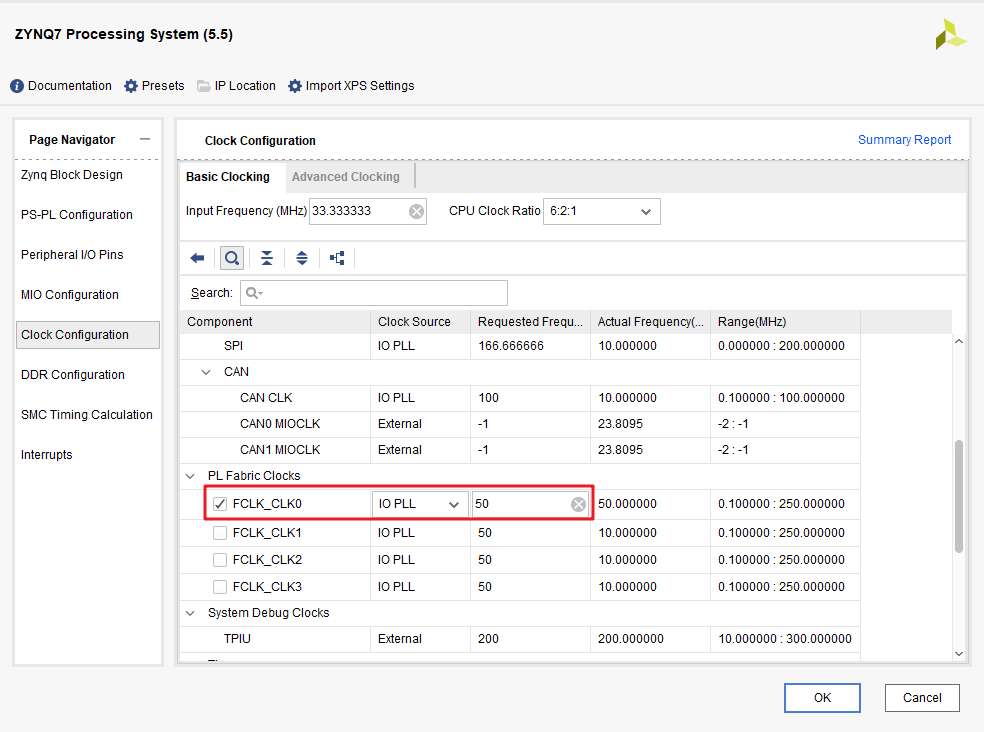Collapse the CAN tree group
This screenshot has height=732, width=984.
click(206, 372)
